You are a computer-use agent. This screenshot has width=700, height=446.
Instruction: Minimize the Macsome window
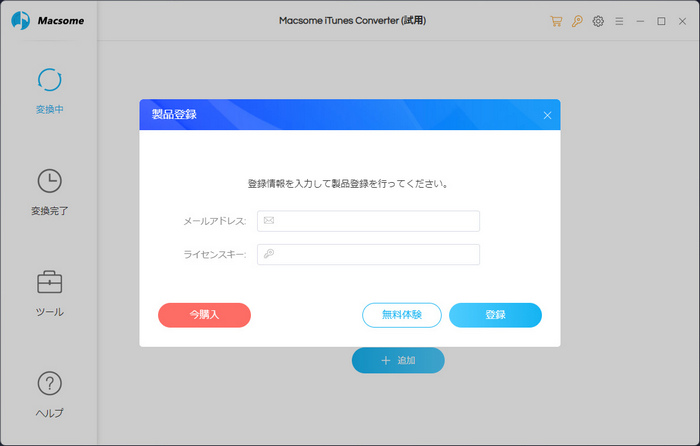(x=640, y=21)
